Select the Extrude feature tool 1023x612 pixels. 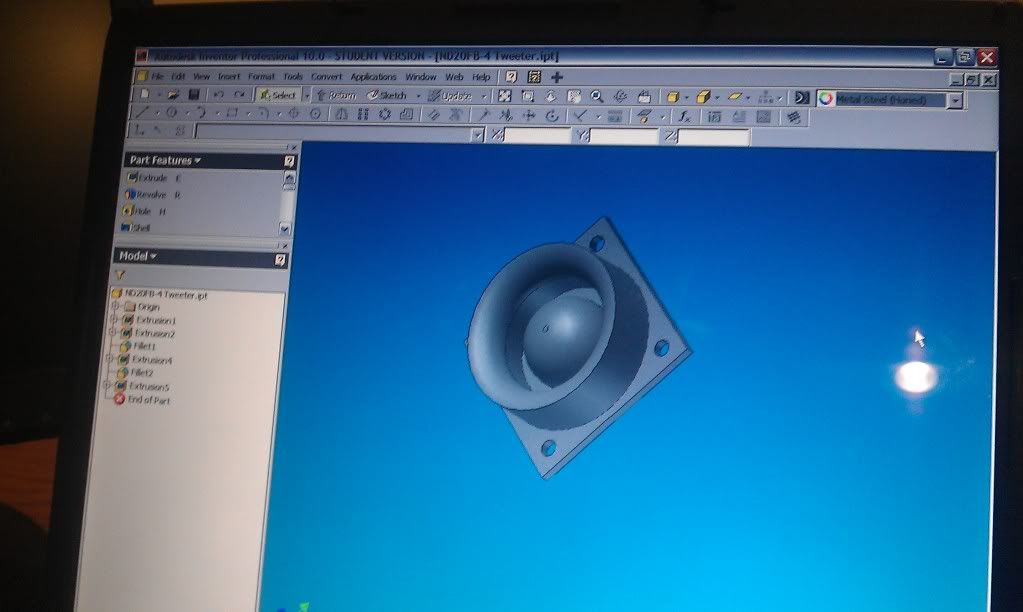(x=153, y=177)
